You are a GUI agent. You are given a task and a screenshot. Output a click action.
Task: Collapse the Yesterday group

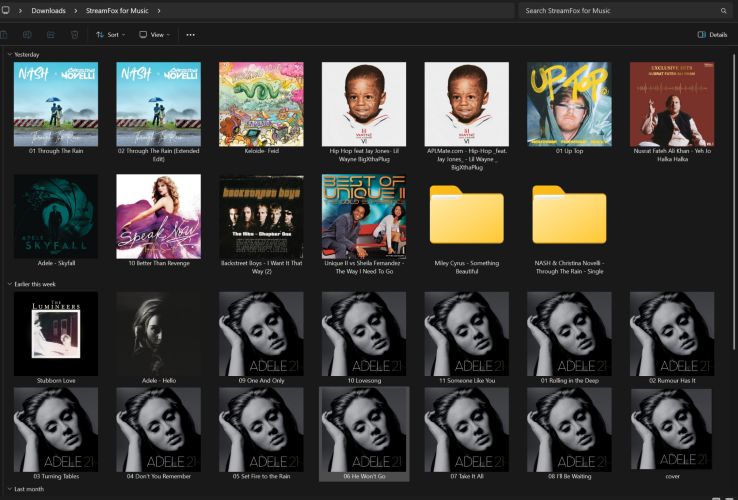(x=9, y=54)
